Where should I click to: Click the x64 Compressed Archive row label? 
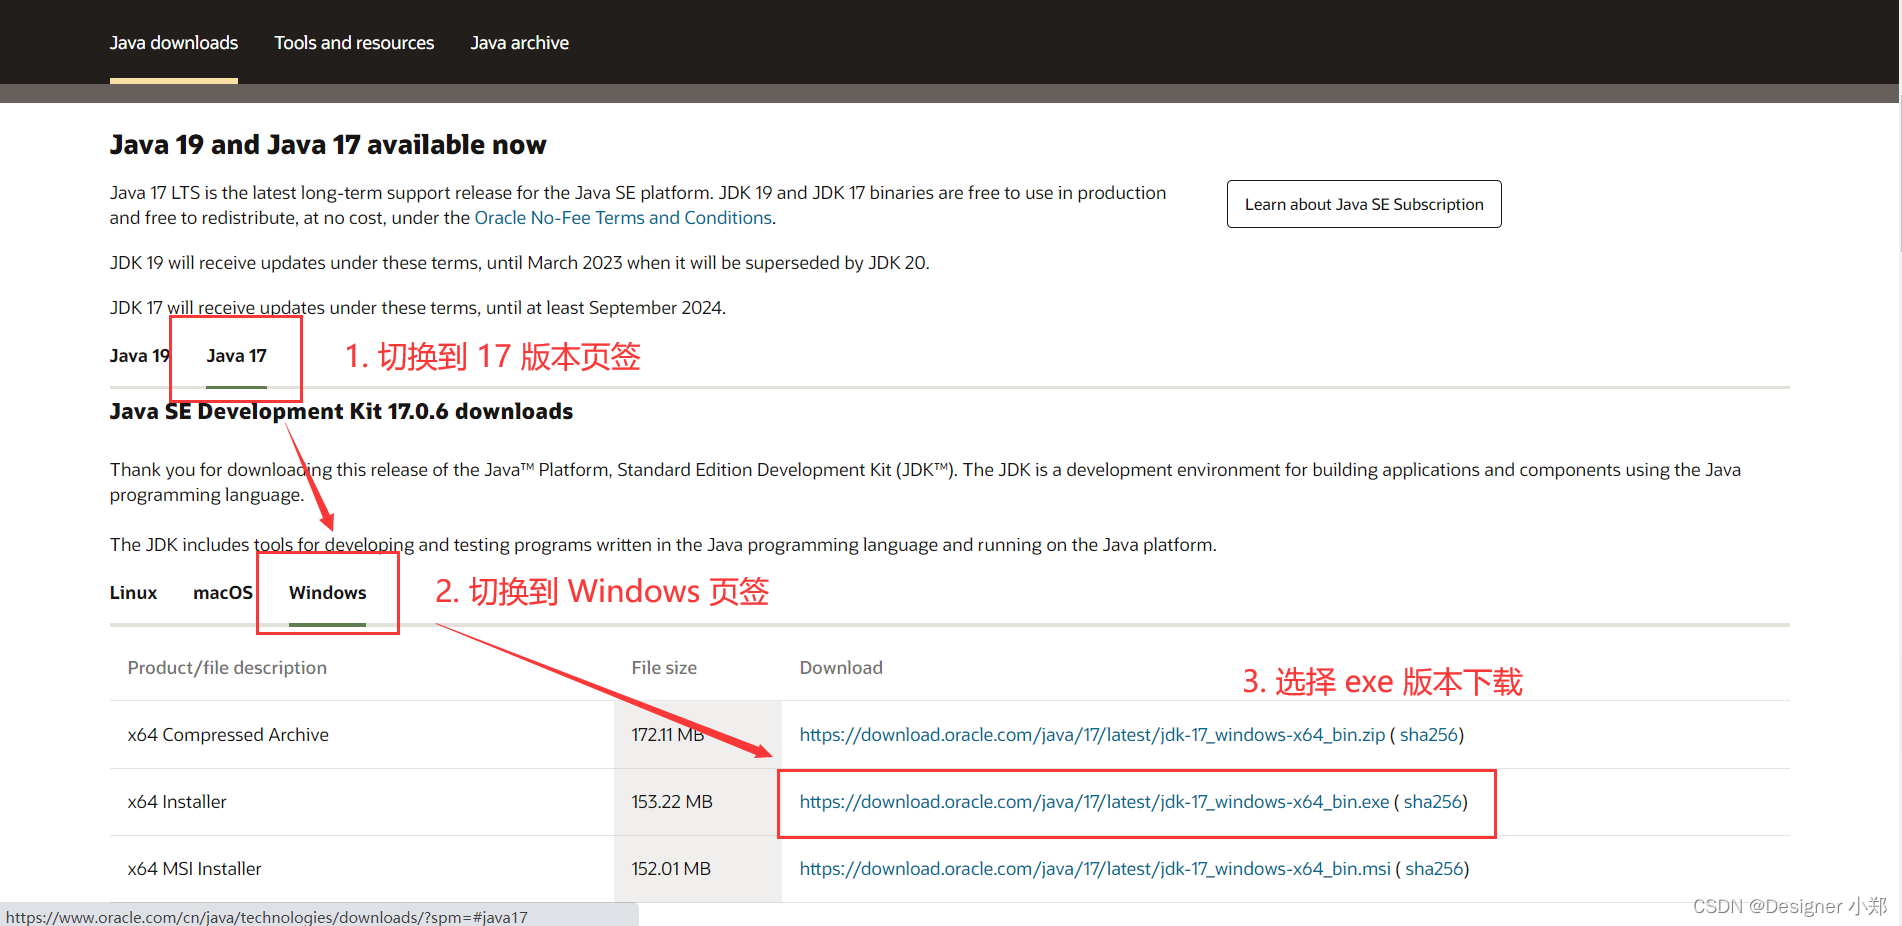tap(228, 735)
